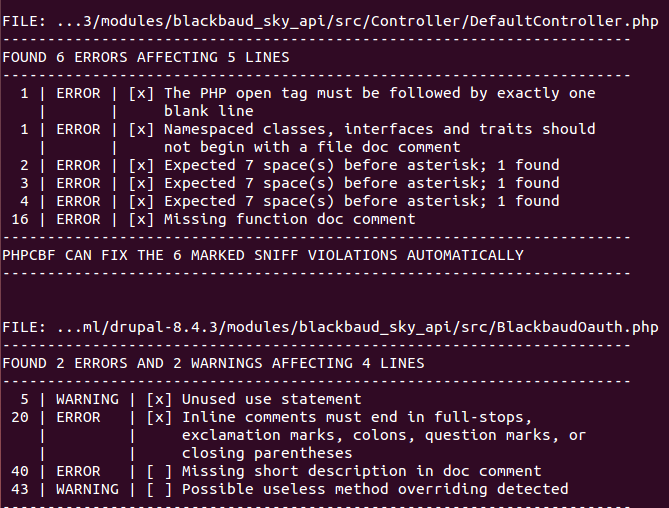The height and width of the screenshot is (508, 669).
Task: Click the "Inline comments must end in full-stops" message
Action: [357, 417]
